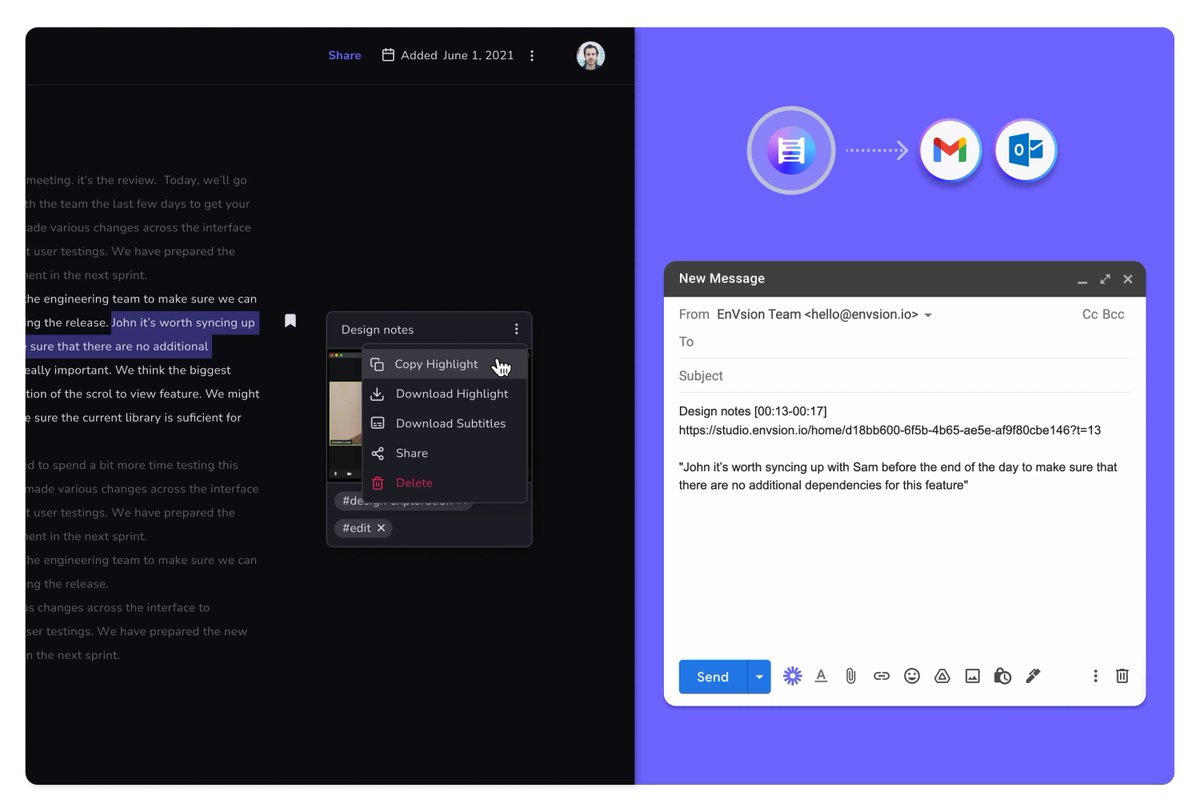
Task: Click the EnVsion logo circle
Action: pyautogui.click(x=791, y=151)
